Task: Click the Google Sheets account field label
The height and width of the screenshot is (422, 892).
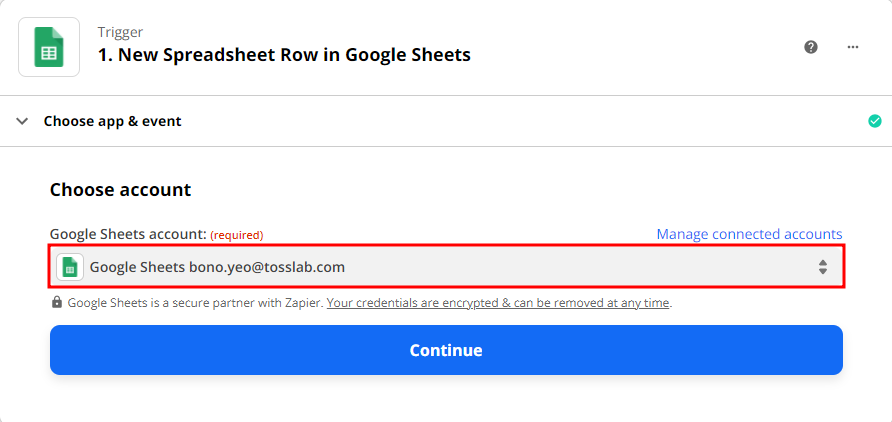Action: tap(127, 234)
